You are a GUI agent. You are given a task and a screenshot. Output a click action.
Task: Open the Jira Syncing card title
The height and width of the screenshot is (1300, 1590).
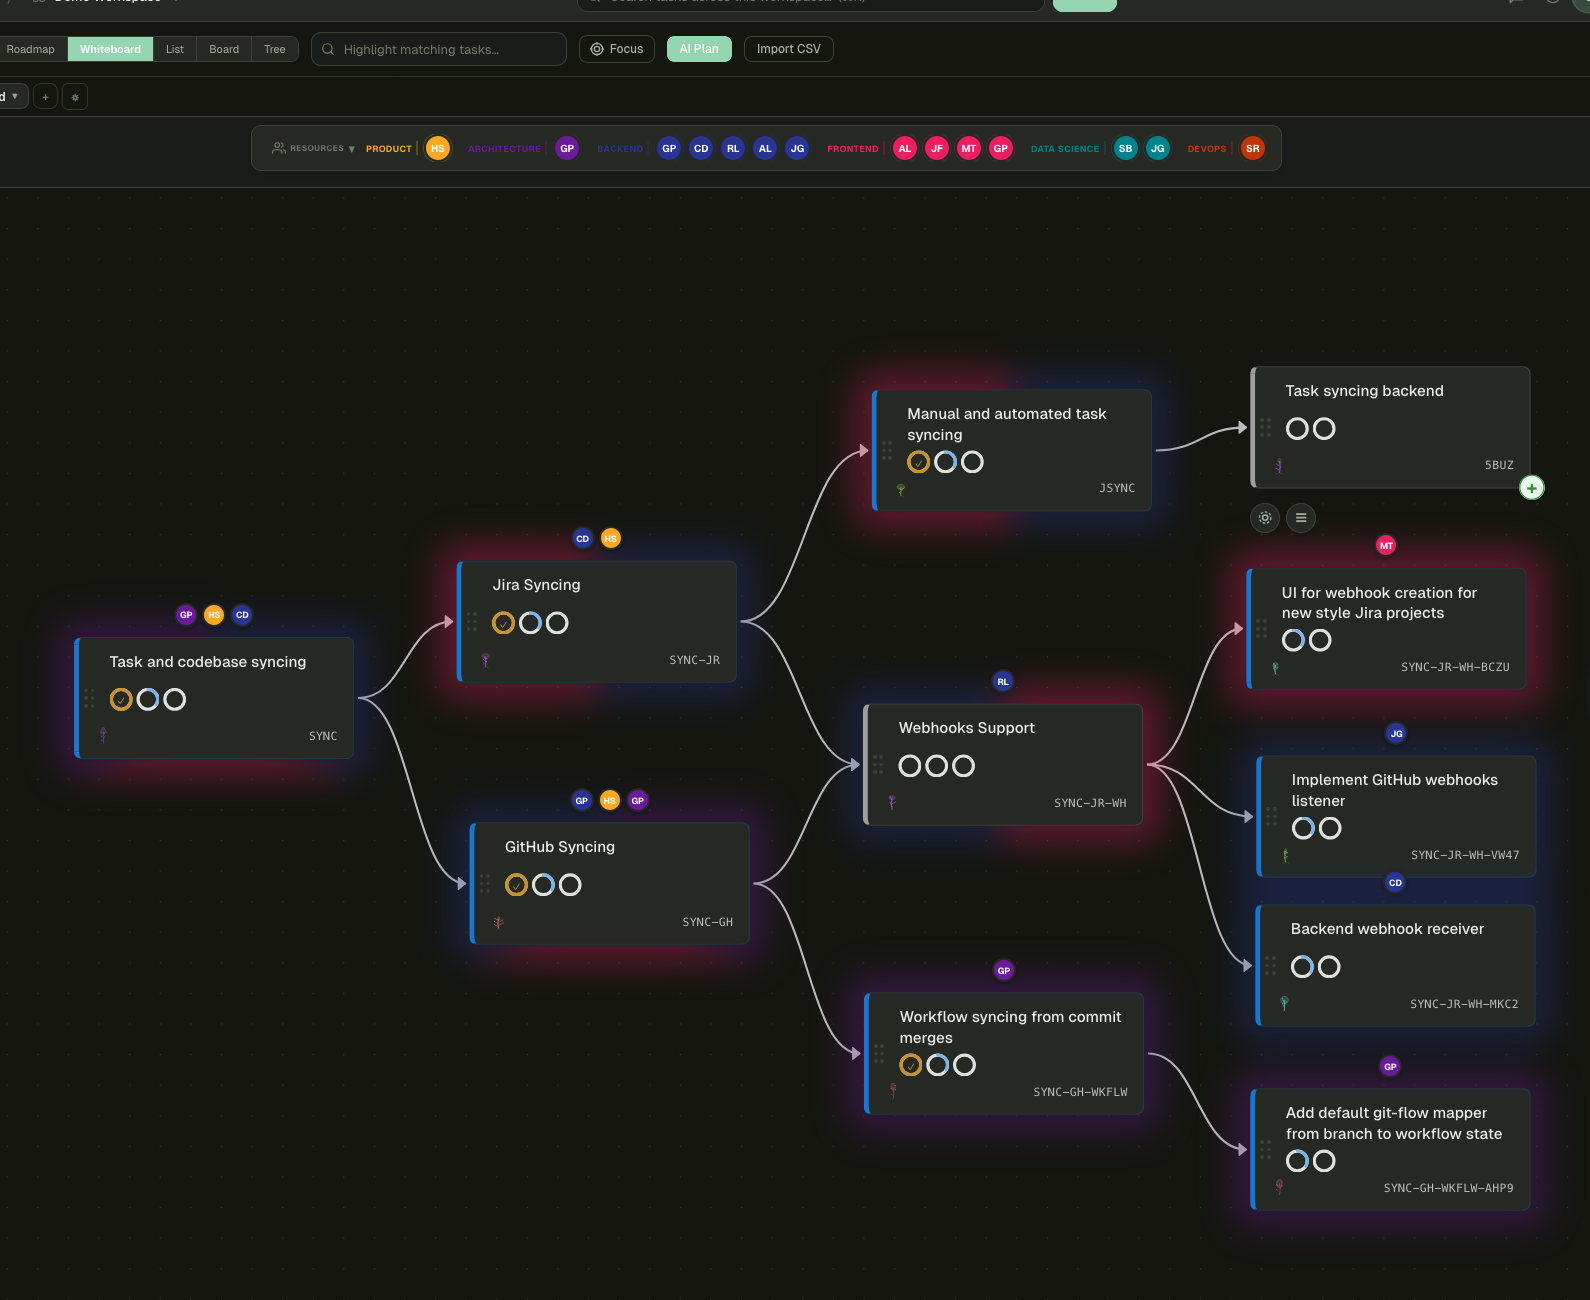536,585
